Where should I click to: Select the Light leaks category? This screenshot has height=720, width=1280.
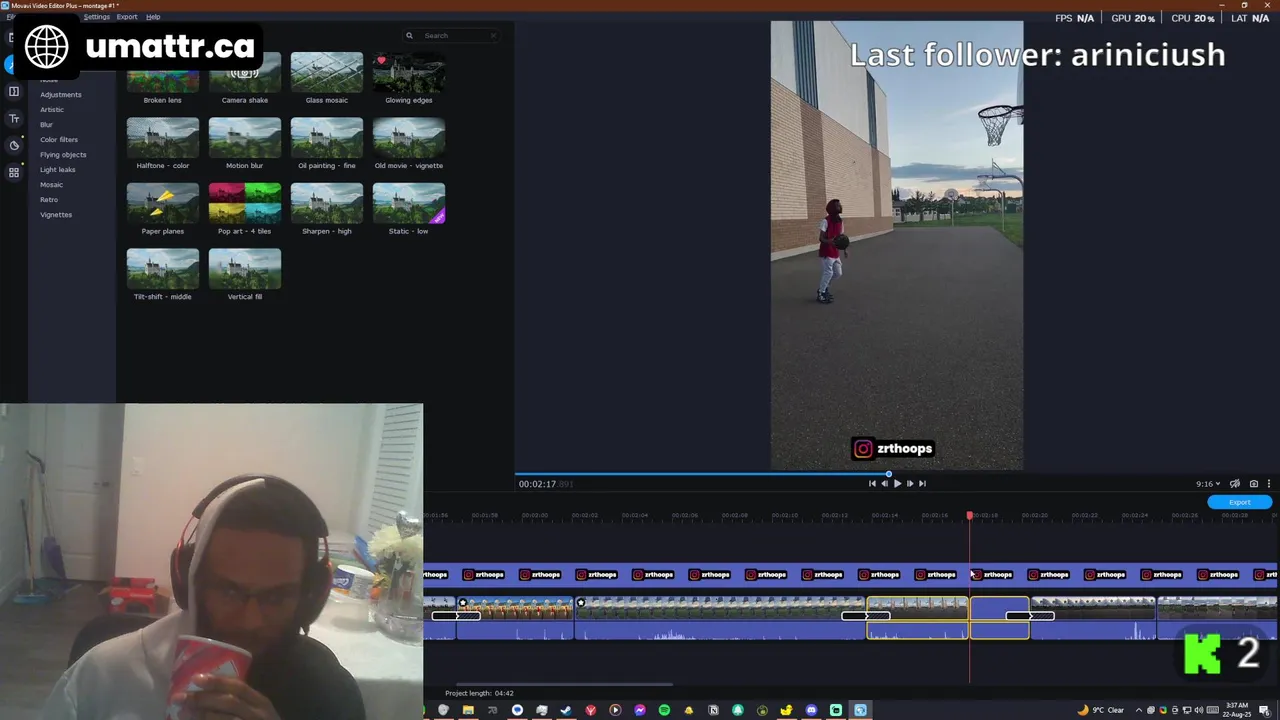tap(57, 170)
